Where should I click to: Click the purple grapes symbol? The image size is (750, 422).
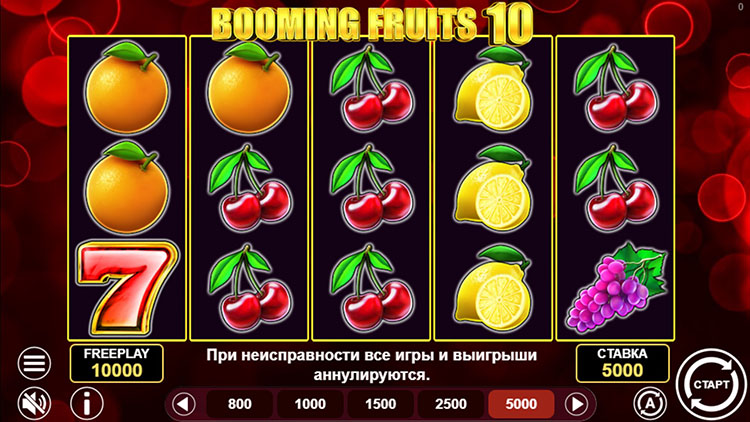[616, 289]
